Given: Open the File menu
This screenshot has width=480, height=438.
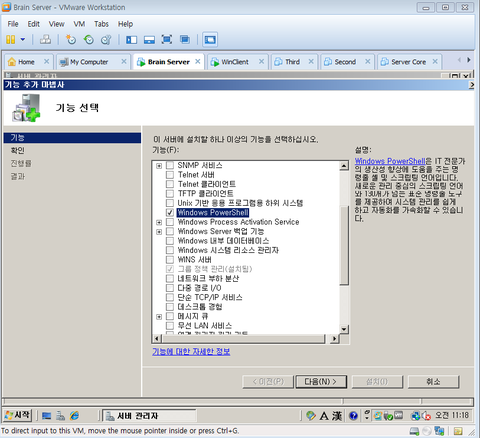Looking at the screenshot, I should coord(13,24).
